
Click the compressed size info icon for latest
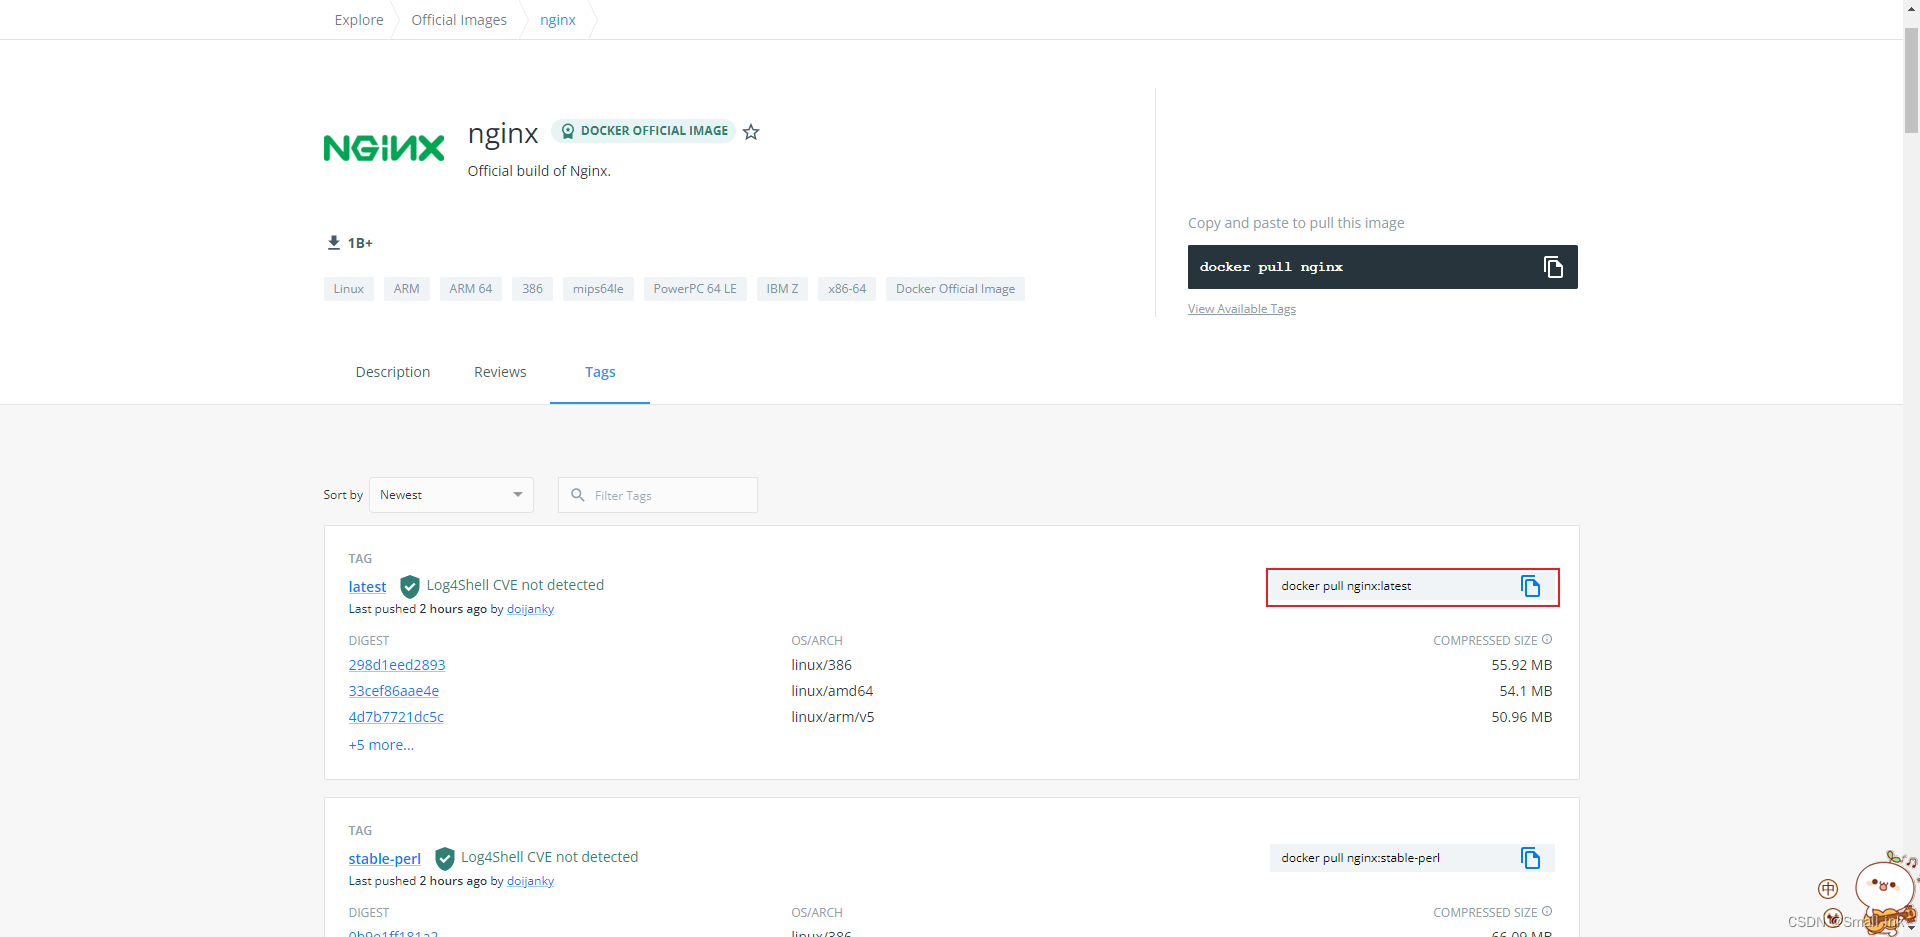[1547, 639]
